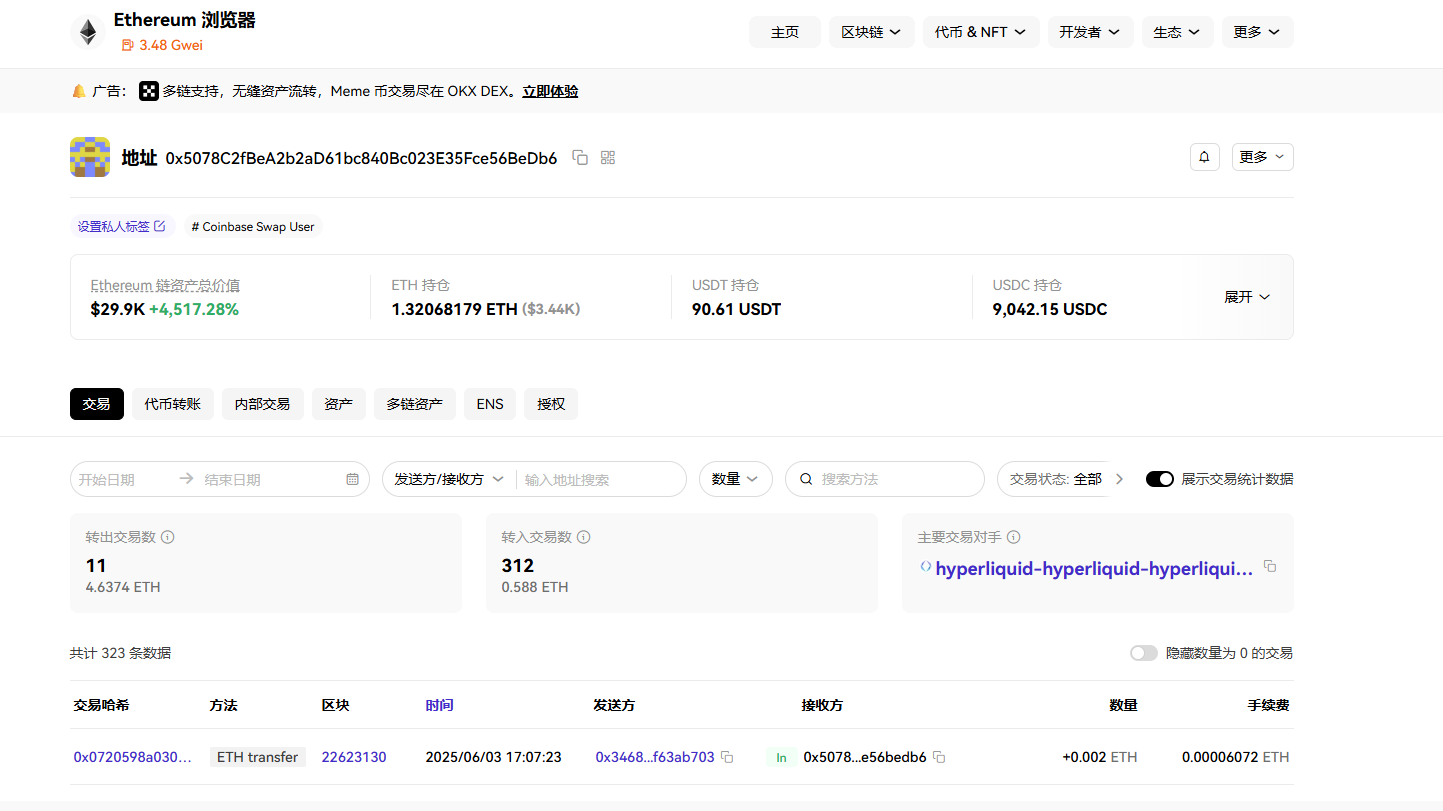The width and height of the screenshot is (1443, 811).
Task: Switch to the ENS tab
Action: (490, 404)
